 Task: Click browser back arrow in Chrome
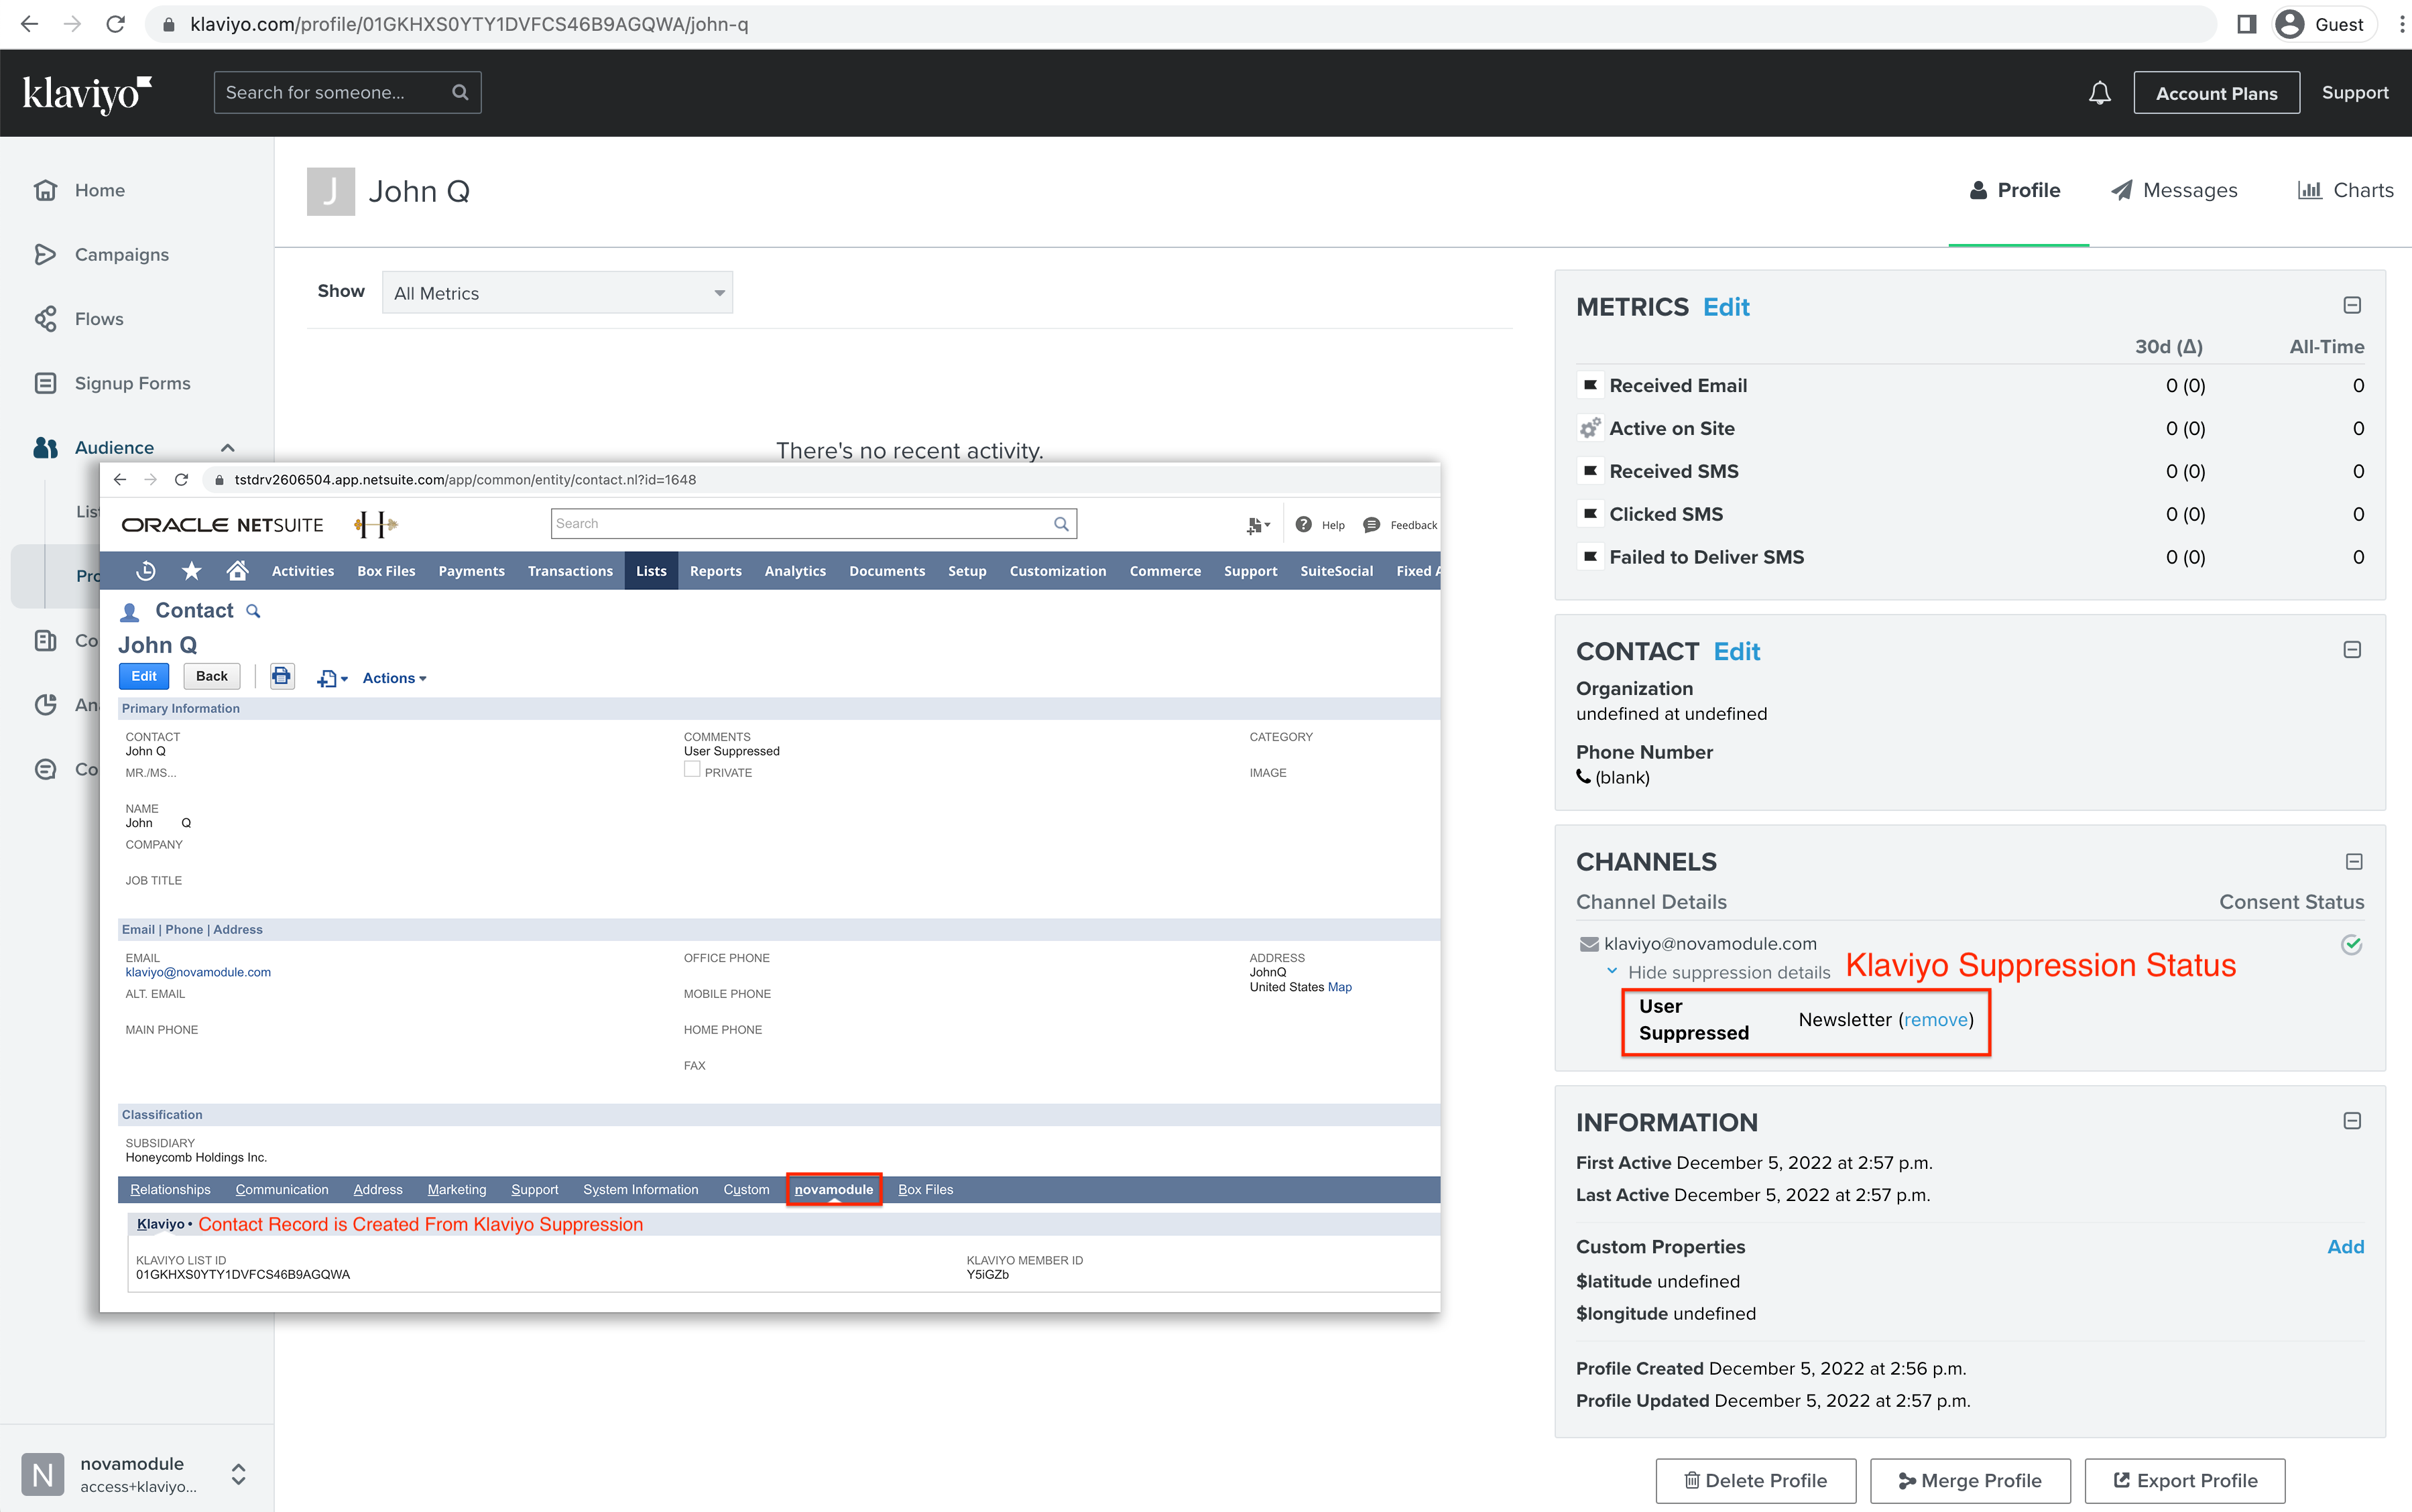coord(29,24)
